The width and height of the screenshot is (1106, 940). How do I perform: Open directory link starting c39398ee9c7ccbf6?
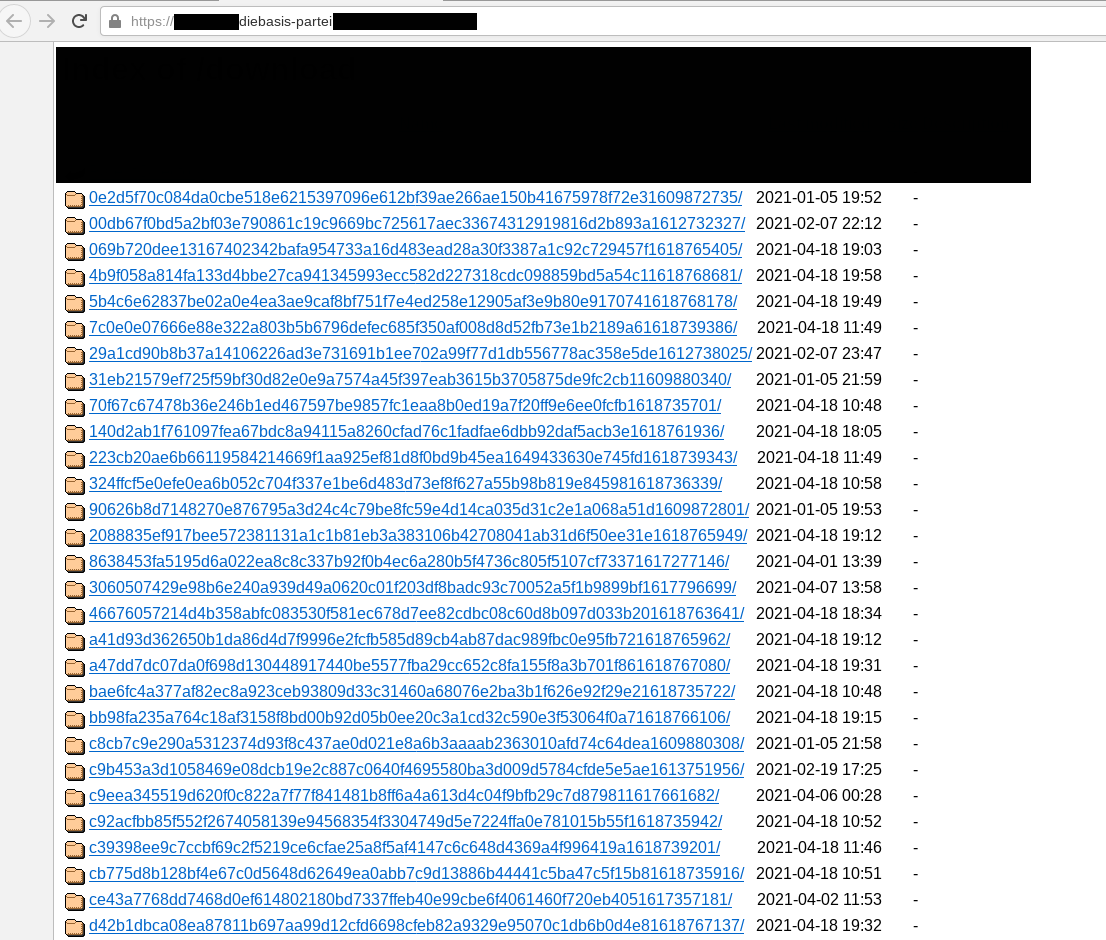tap(405, 848)
